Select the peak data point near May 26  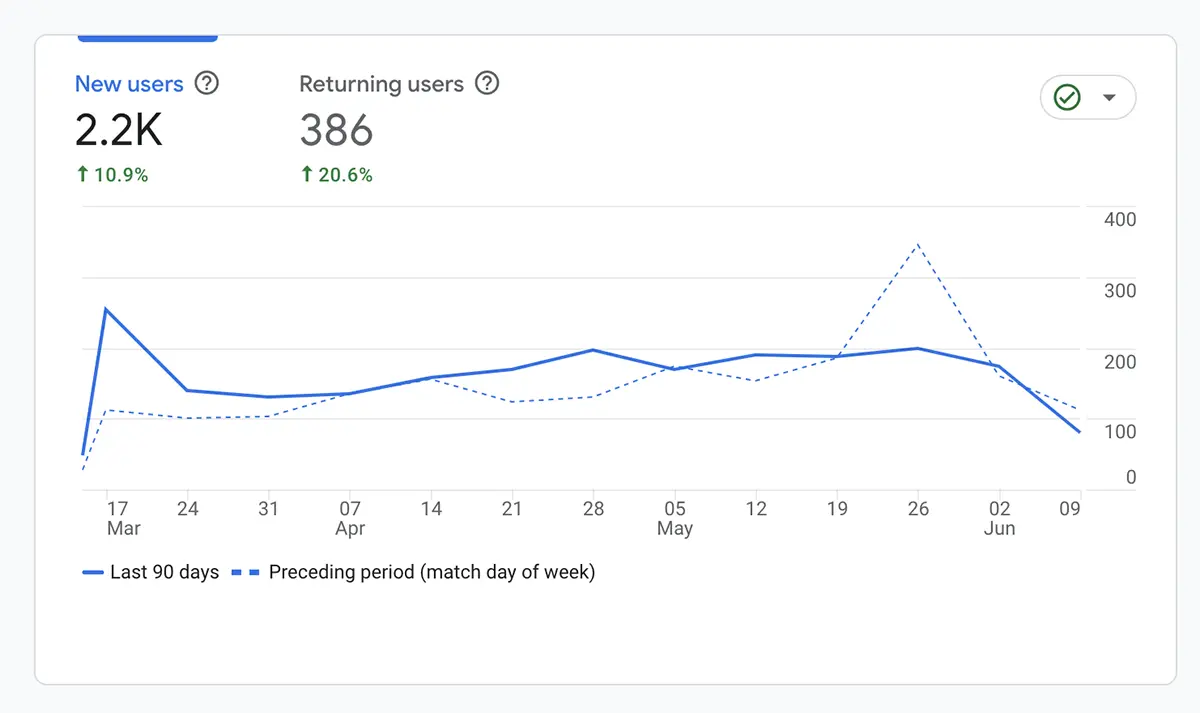click(916, 243)
